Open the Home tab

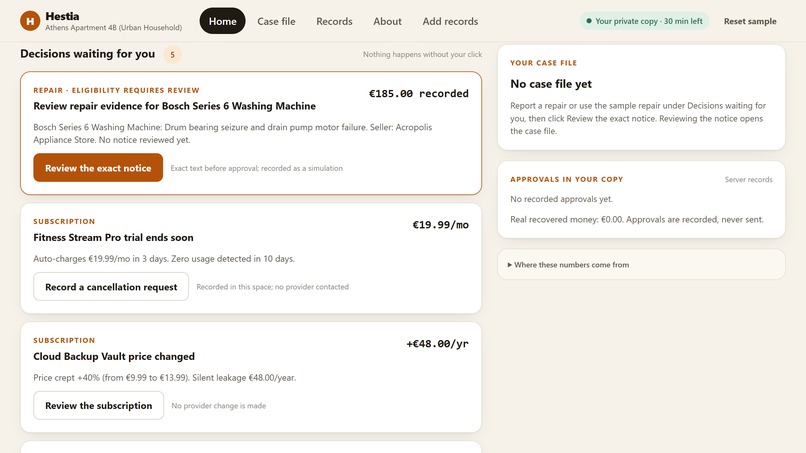click(x=223, y=21)
